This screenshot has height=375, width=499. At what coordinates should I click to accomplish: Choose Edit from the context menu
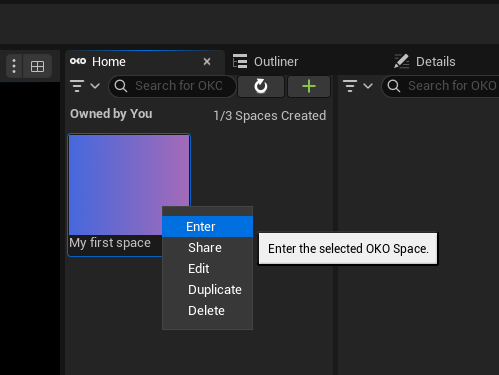pyautogui.click(x=207, y=269)
